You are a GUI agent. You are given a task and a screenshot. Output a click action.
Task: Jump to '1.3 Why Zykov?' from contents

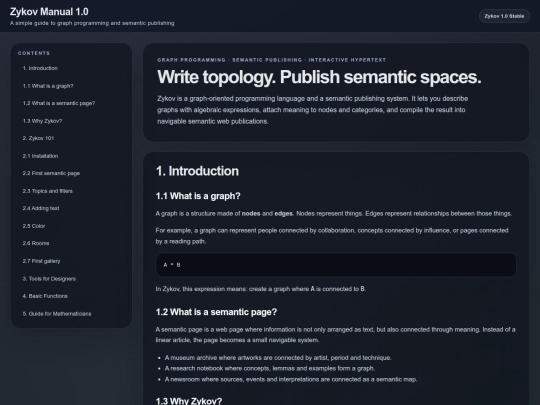point(42,121)
